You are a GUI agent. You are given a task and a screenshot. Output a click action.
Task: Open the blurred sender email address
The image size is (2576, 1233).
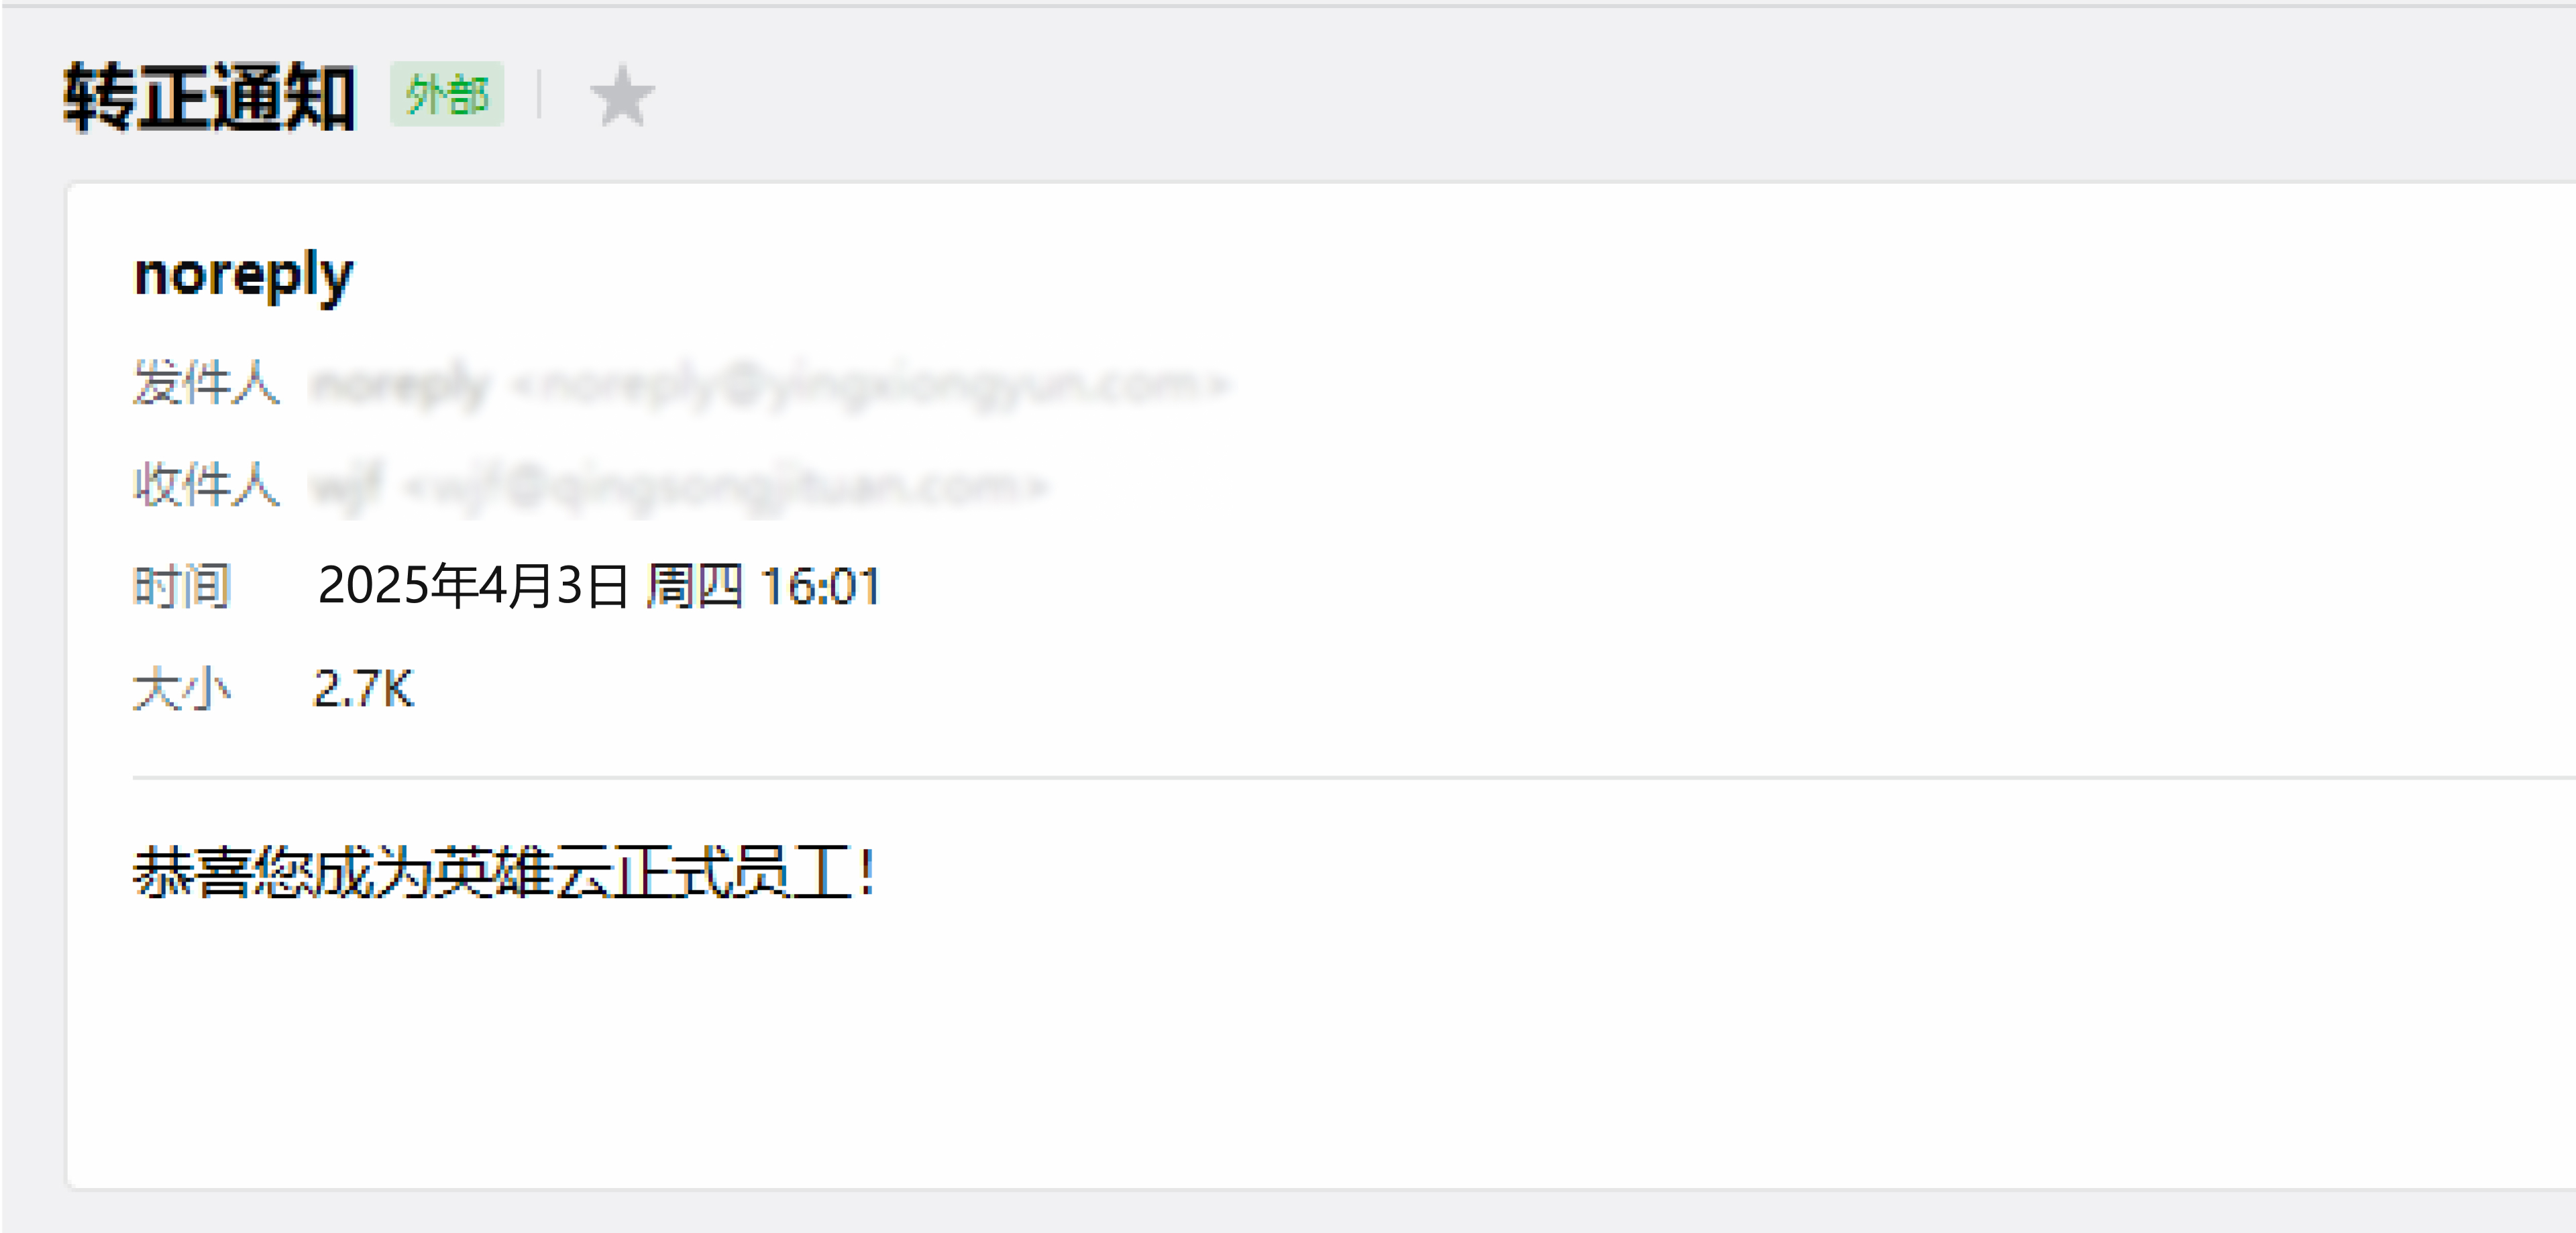coord(870,384)
